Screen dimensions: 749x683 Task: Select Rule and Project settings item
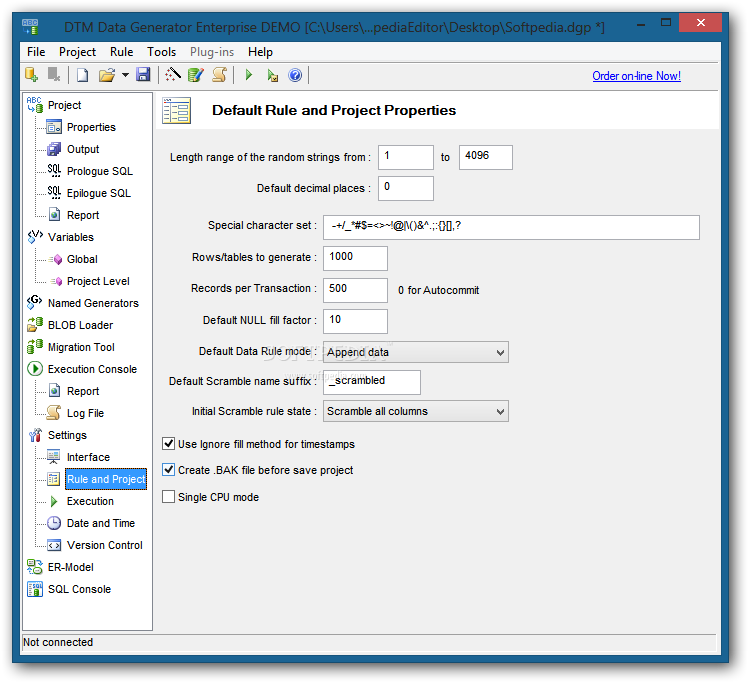click(106, 479)
